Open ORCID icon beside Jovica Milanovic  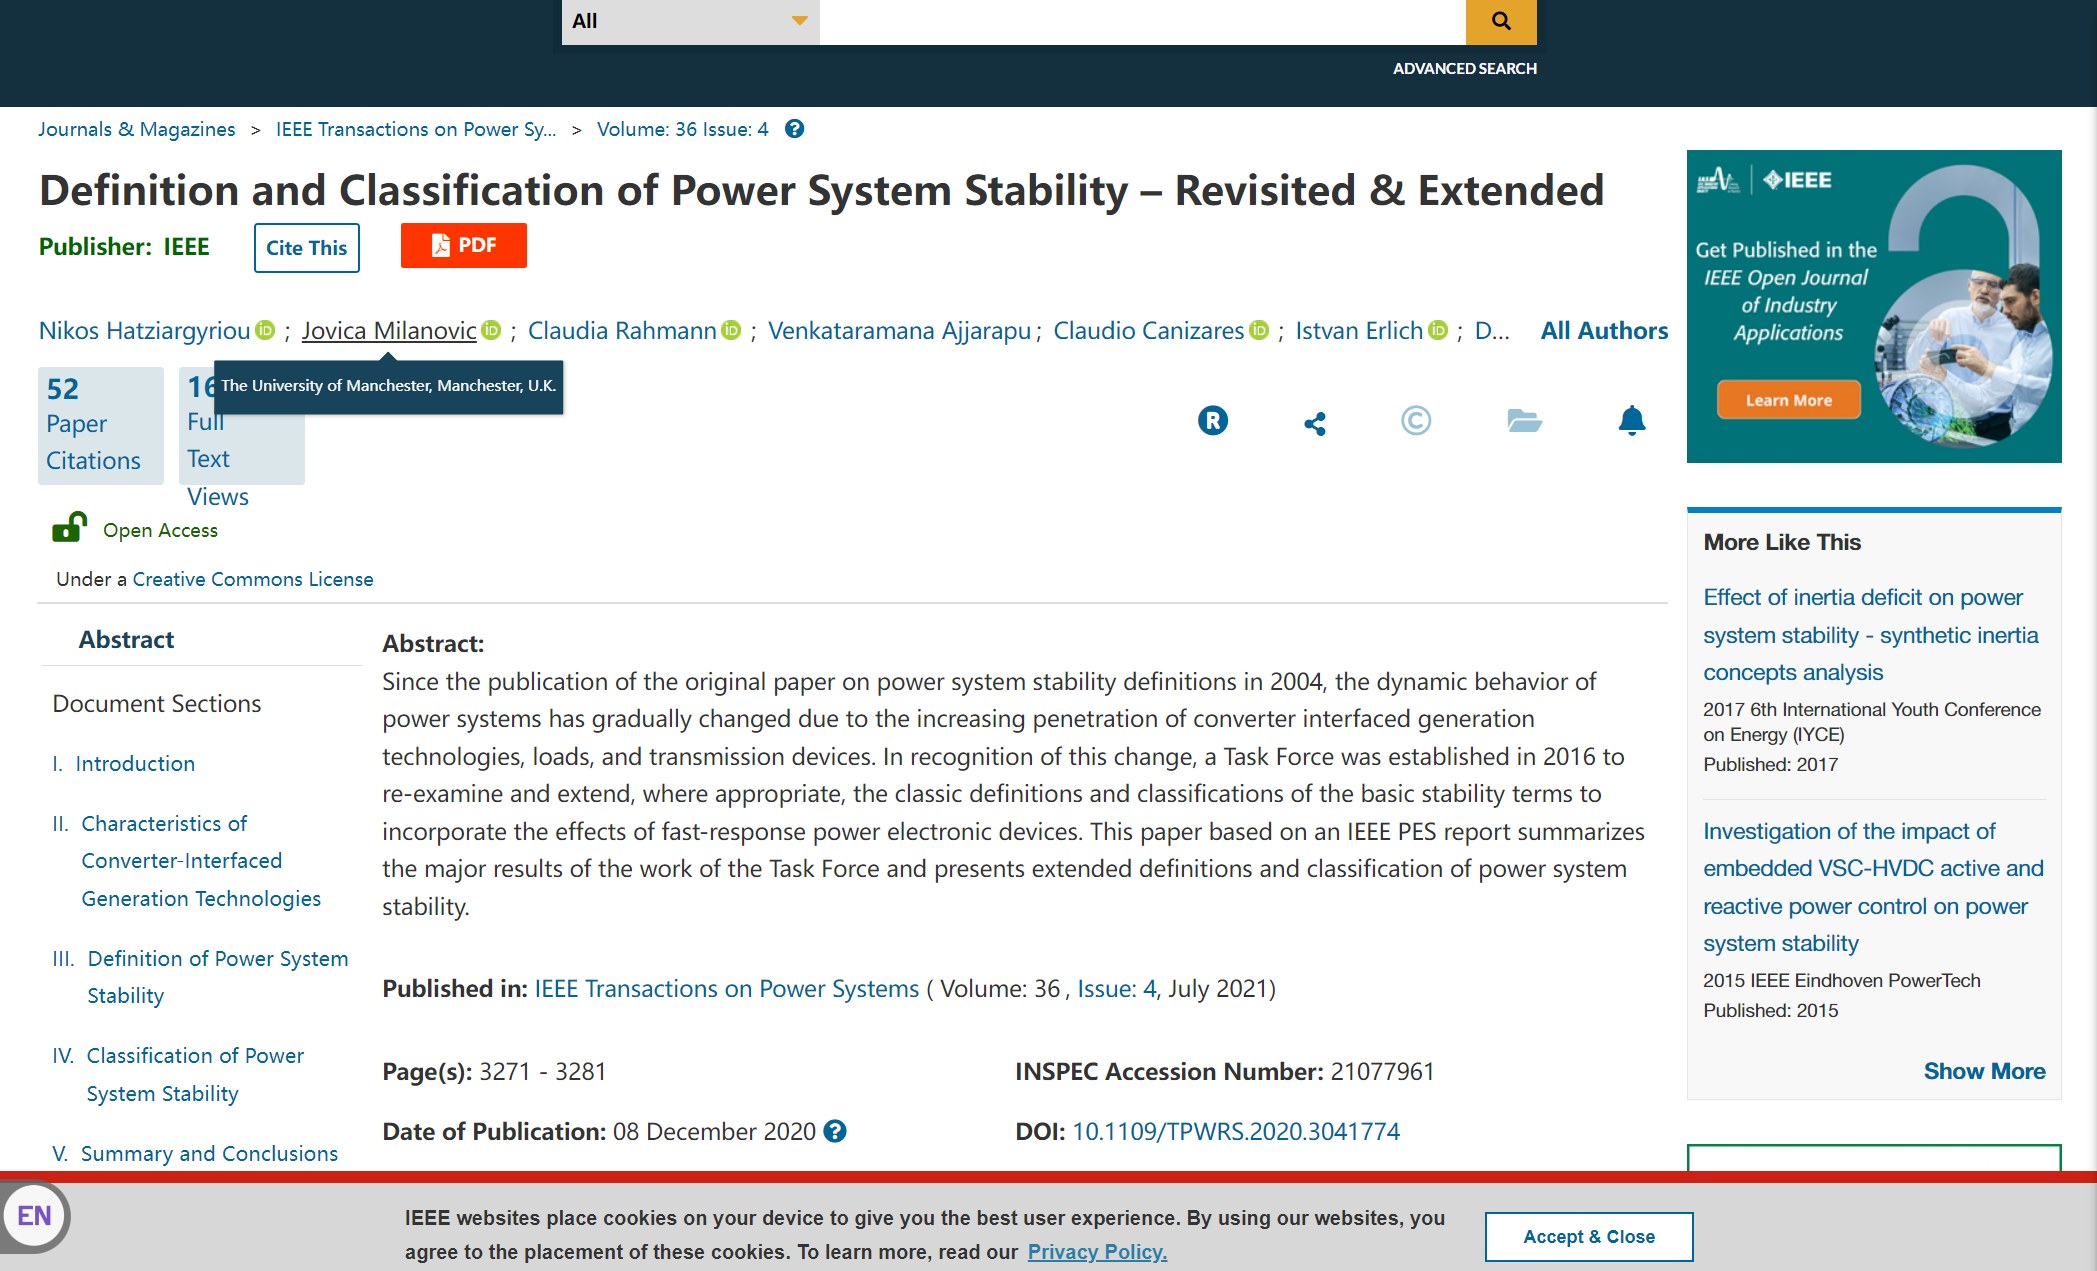click(x=491, y=329)
